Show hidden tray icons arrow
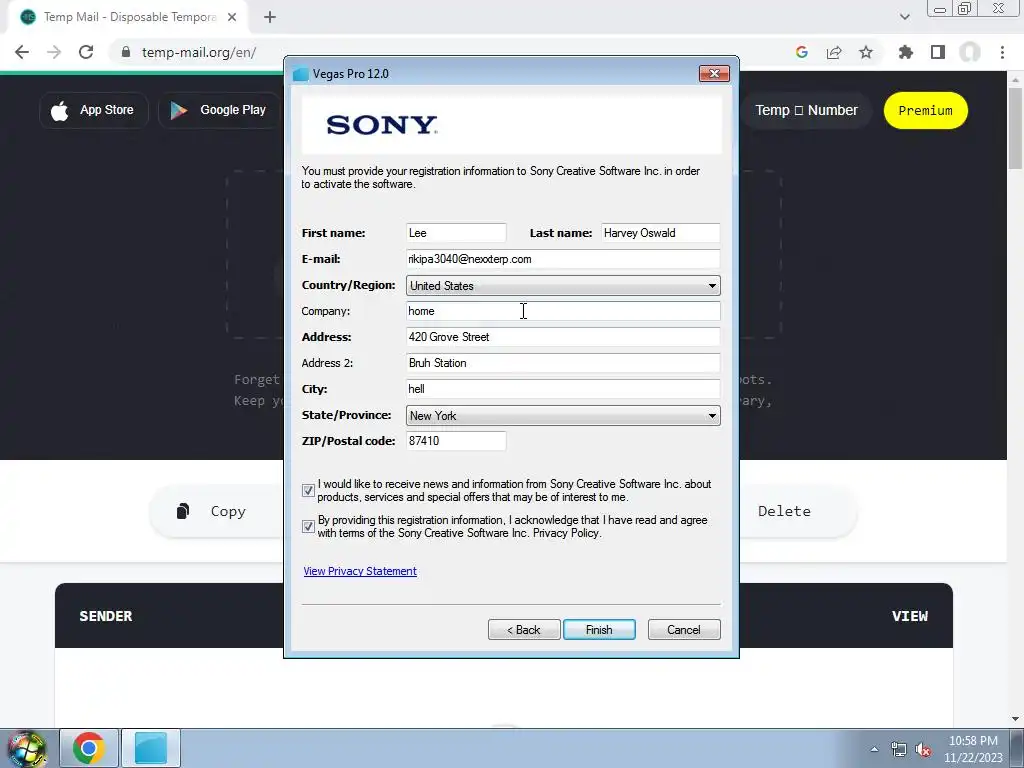The image size is (1024, 768). pos(874,749)
